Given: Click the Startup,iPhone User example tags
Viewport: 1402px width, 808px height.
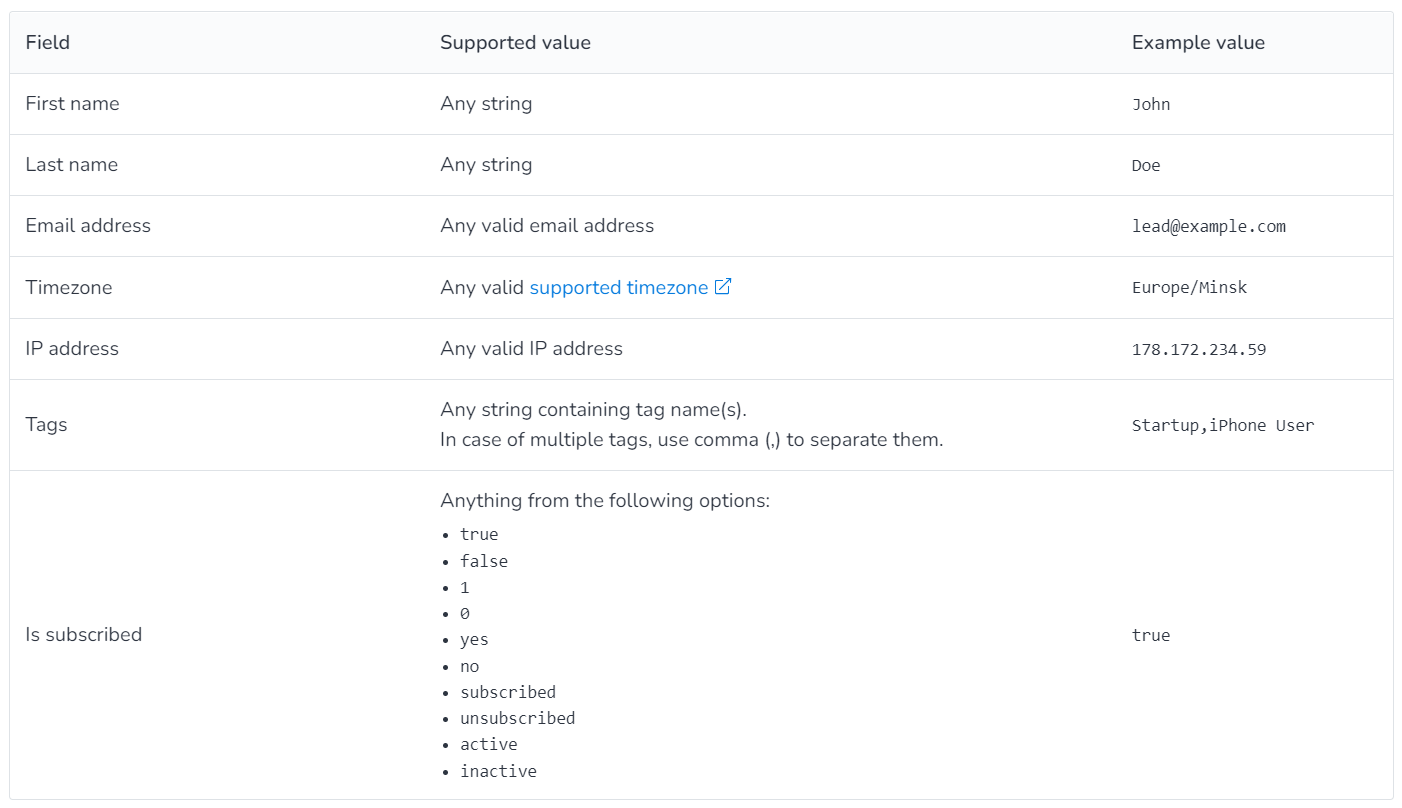Looking at the screenshot, I should 1222,426.
